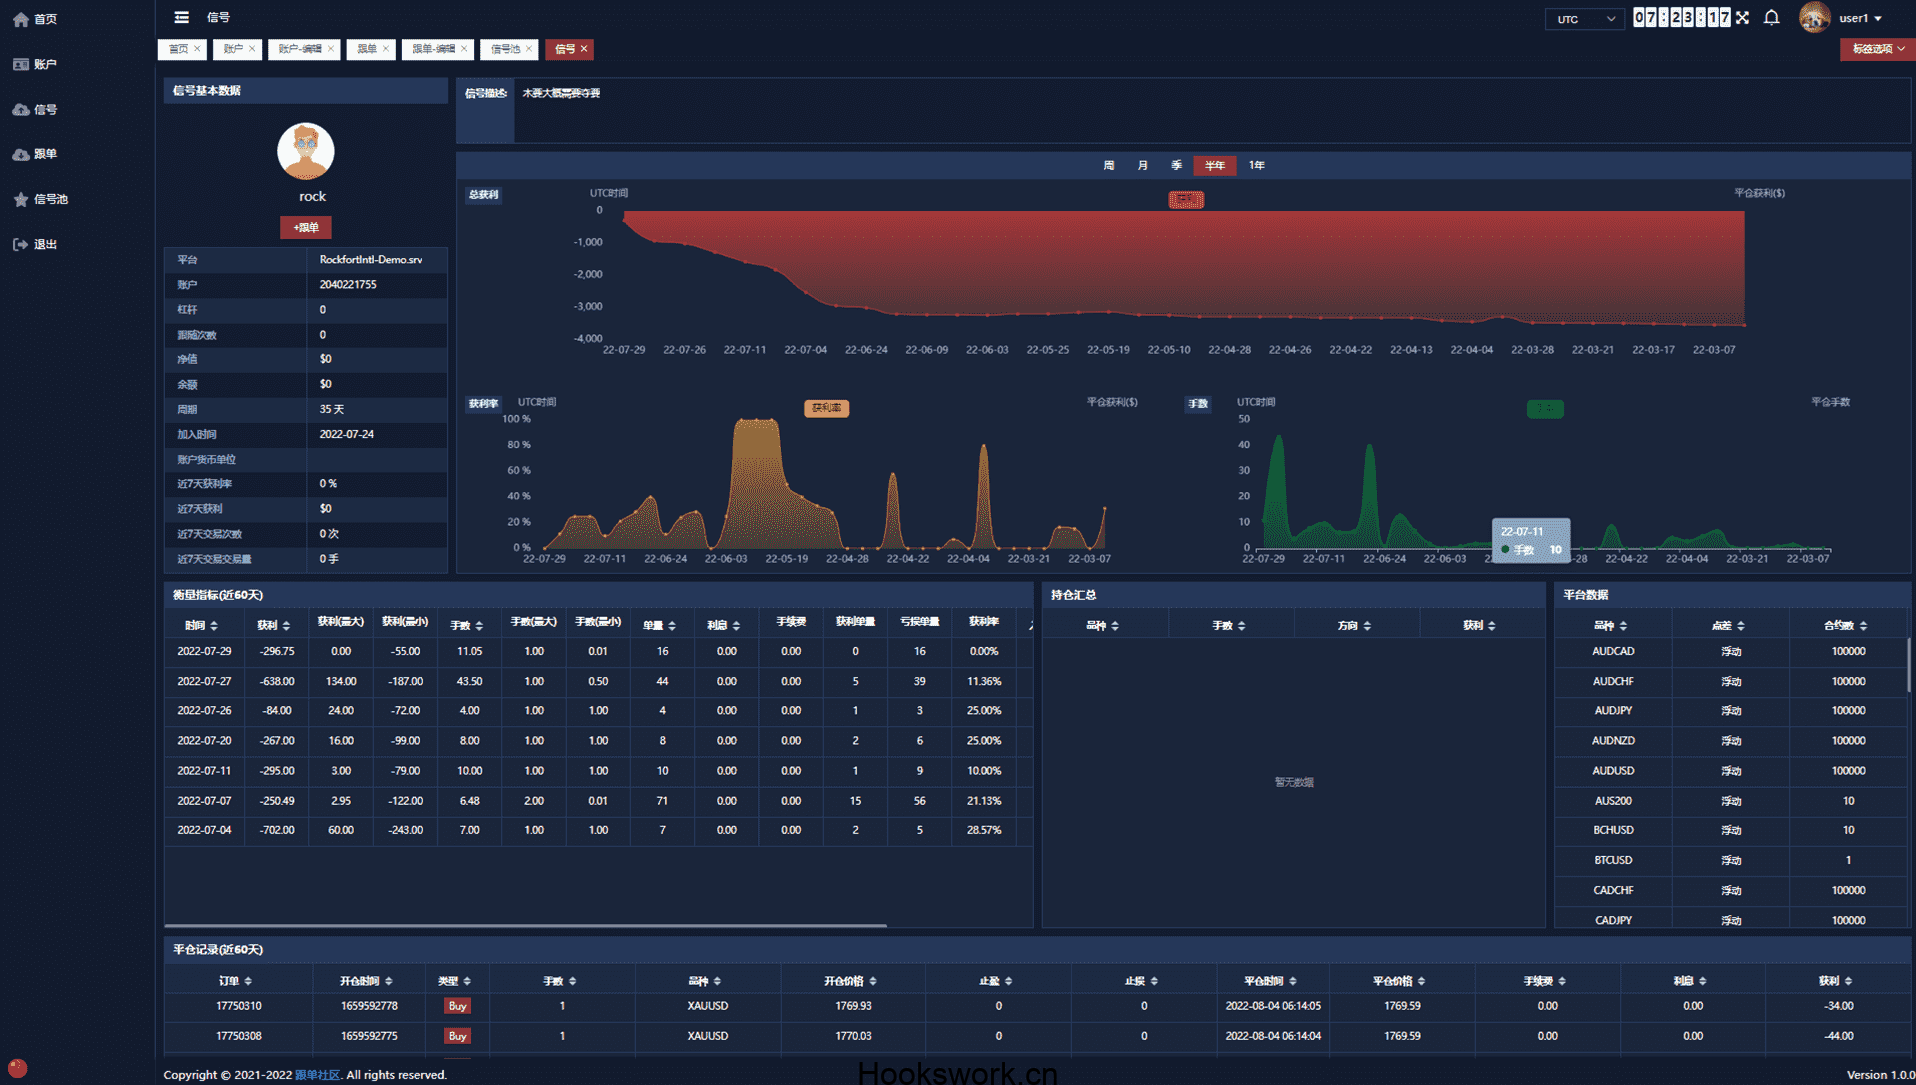Toggle fullscreen with the expand icon

pos(1742,18)
